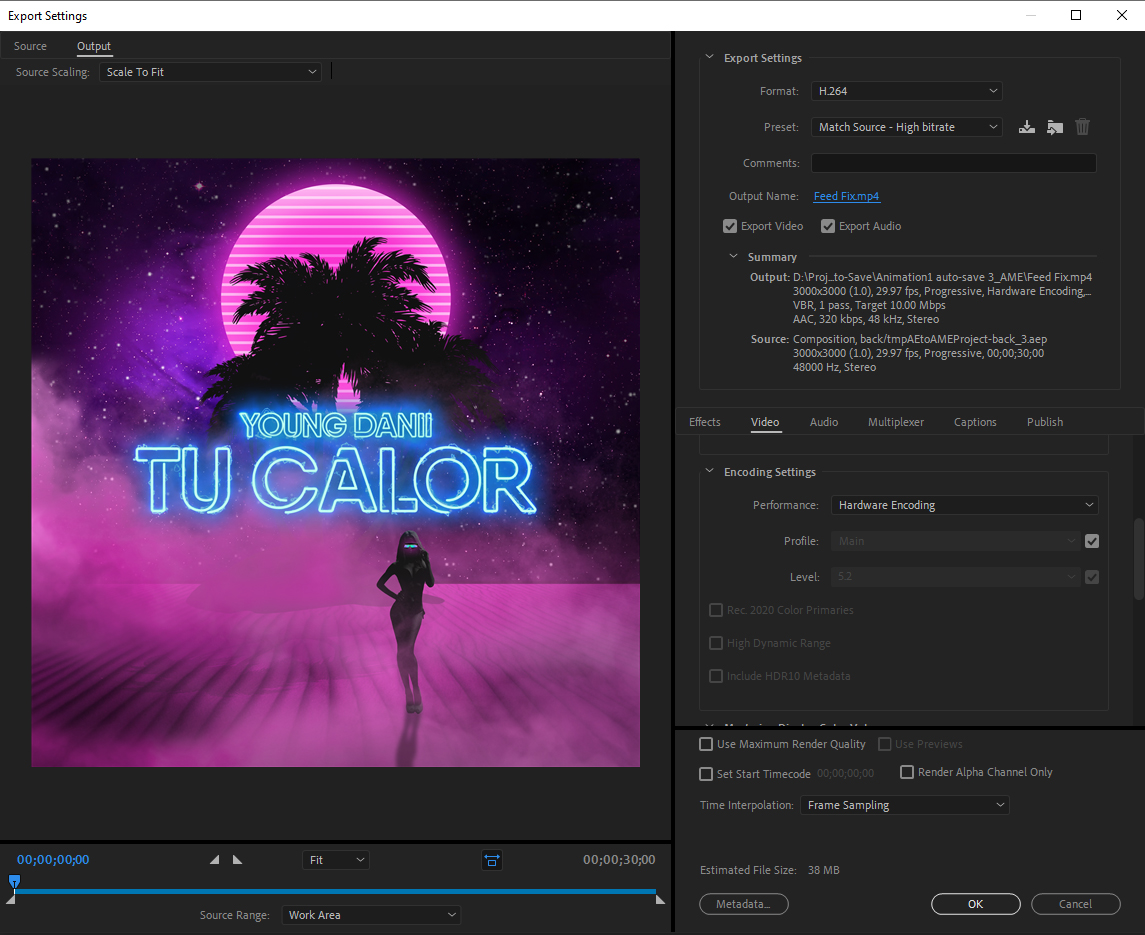Confirm export with the OK button
Image resolution: width=1145 pixels, height=935 pixels.
(x=975, y=903)
